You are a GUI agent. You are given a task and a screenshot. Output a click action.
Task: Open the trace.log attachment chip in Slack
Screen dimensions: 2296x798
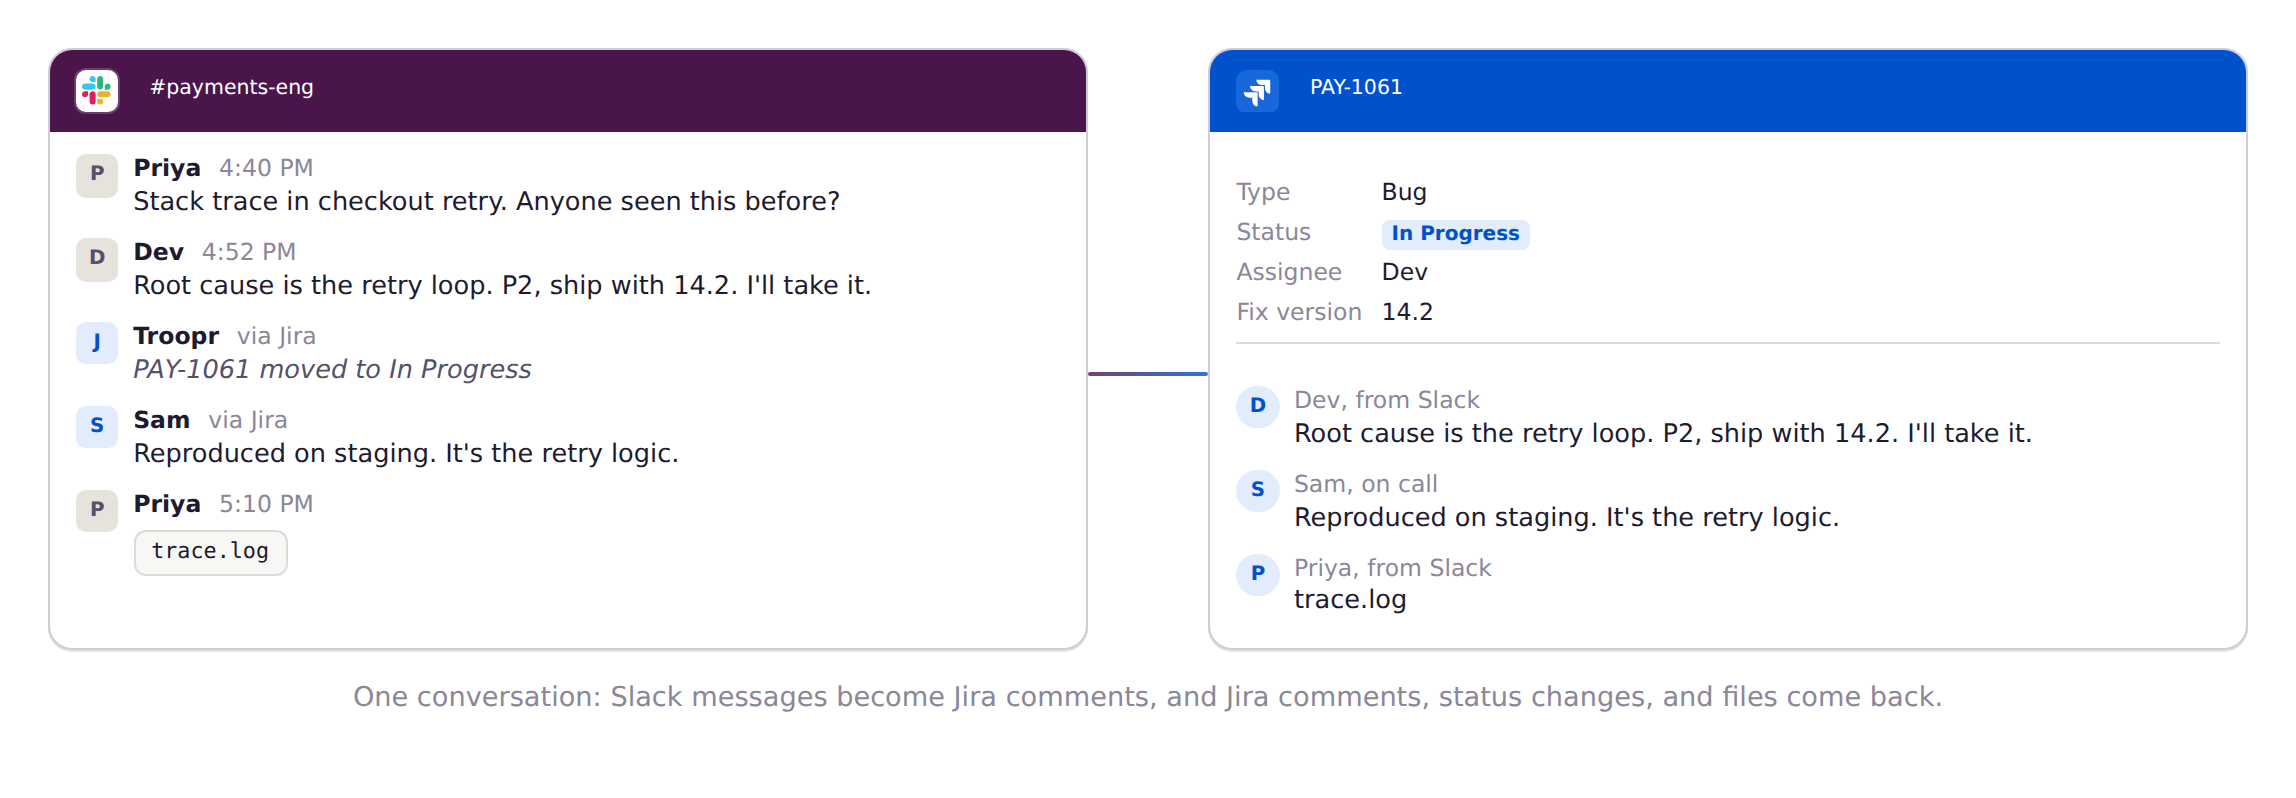click(x=211, y=552)
